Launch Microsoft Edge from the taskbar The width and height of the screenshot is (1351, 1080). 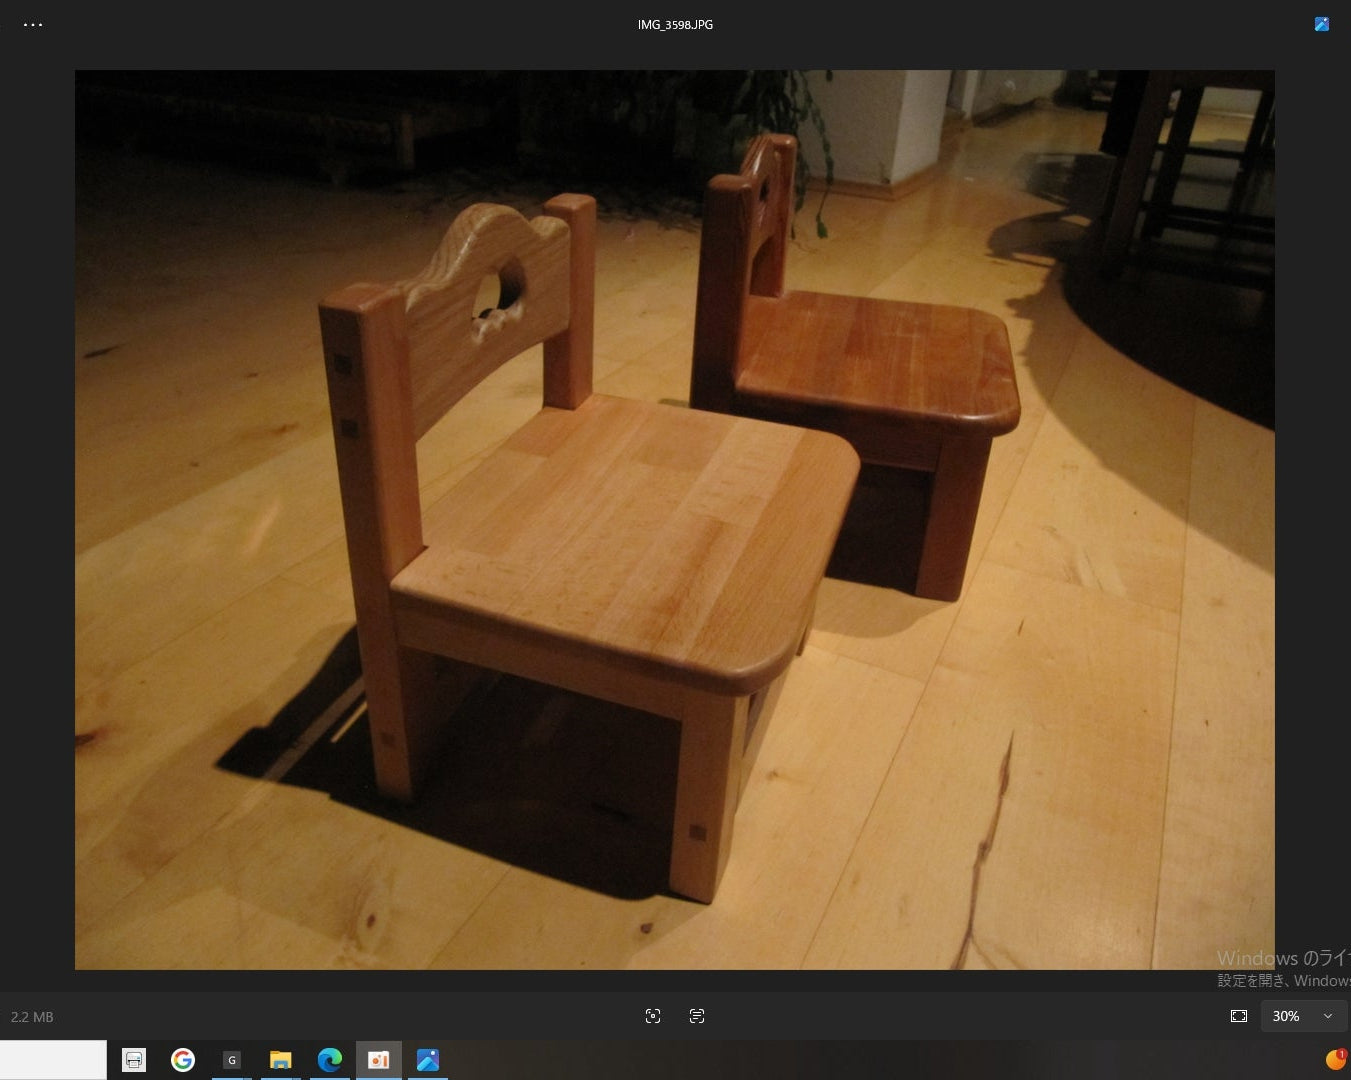pyautogui.click(x=329, y=1060)
